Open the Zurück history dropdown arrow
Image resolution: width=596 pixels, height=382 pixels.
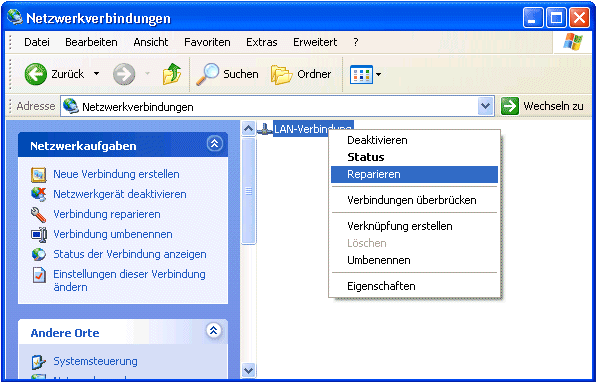click(97, 74)
